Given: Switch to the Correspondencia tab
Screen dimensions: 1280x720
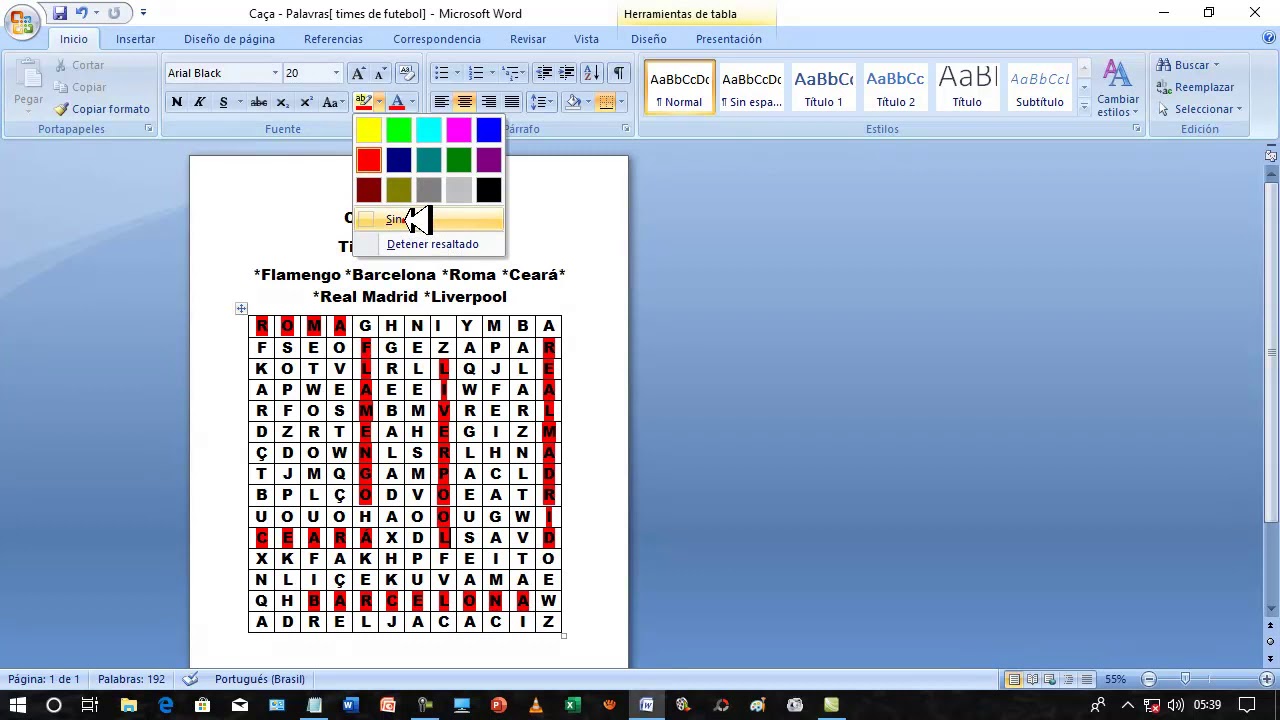Looking at the screenshot, I should coord(437,39).
